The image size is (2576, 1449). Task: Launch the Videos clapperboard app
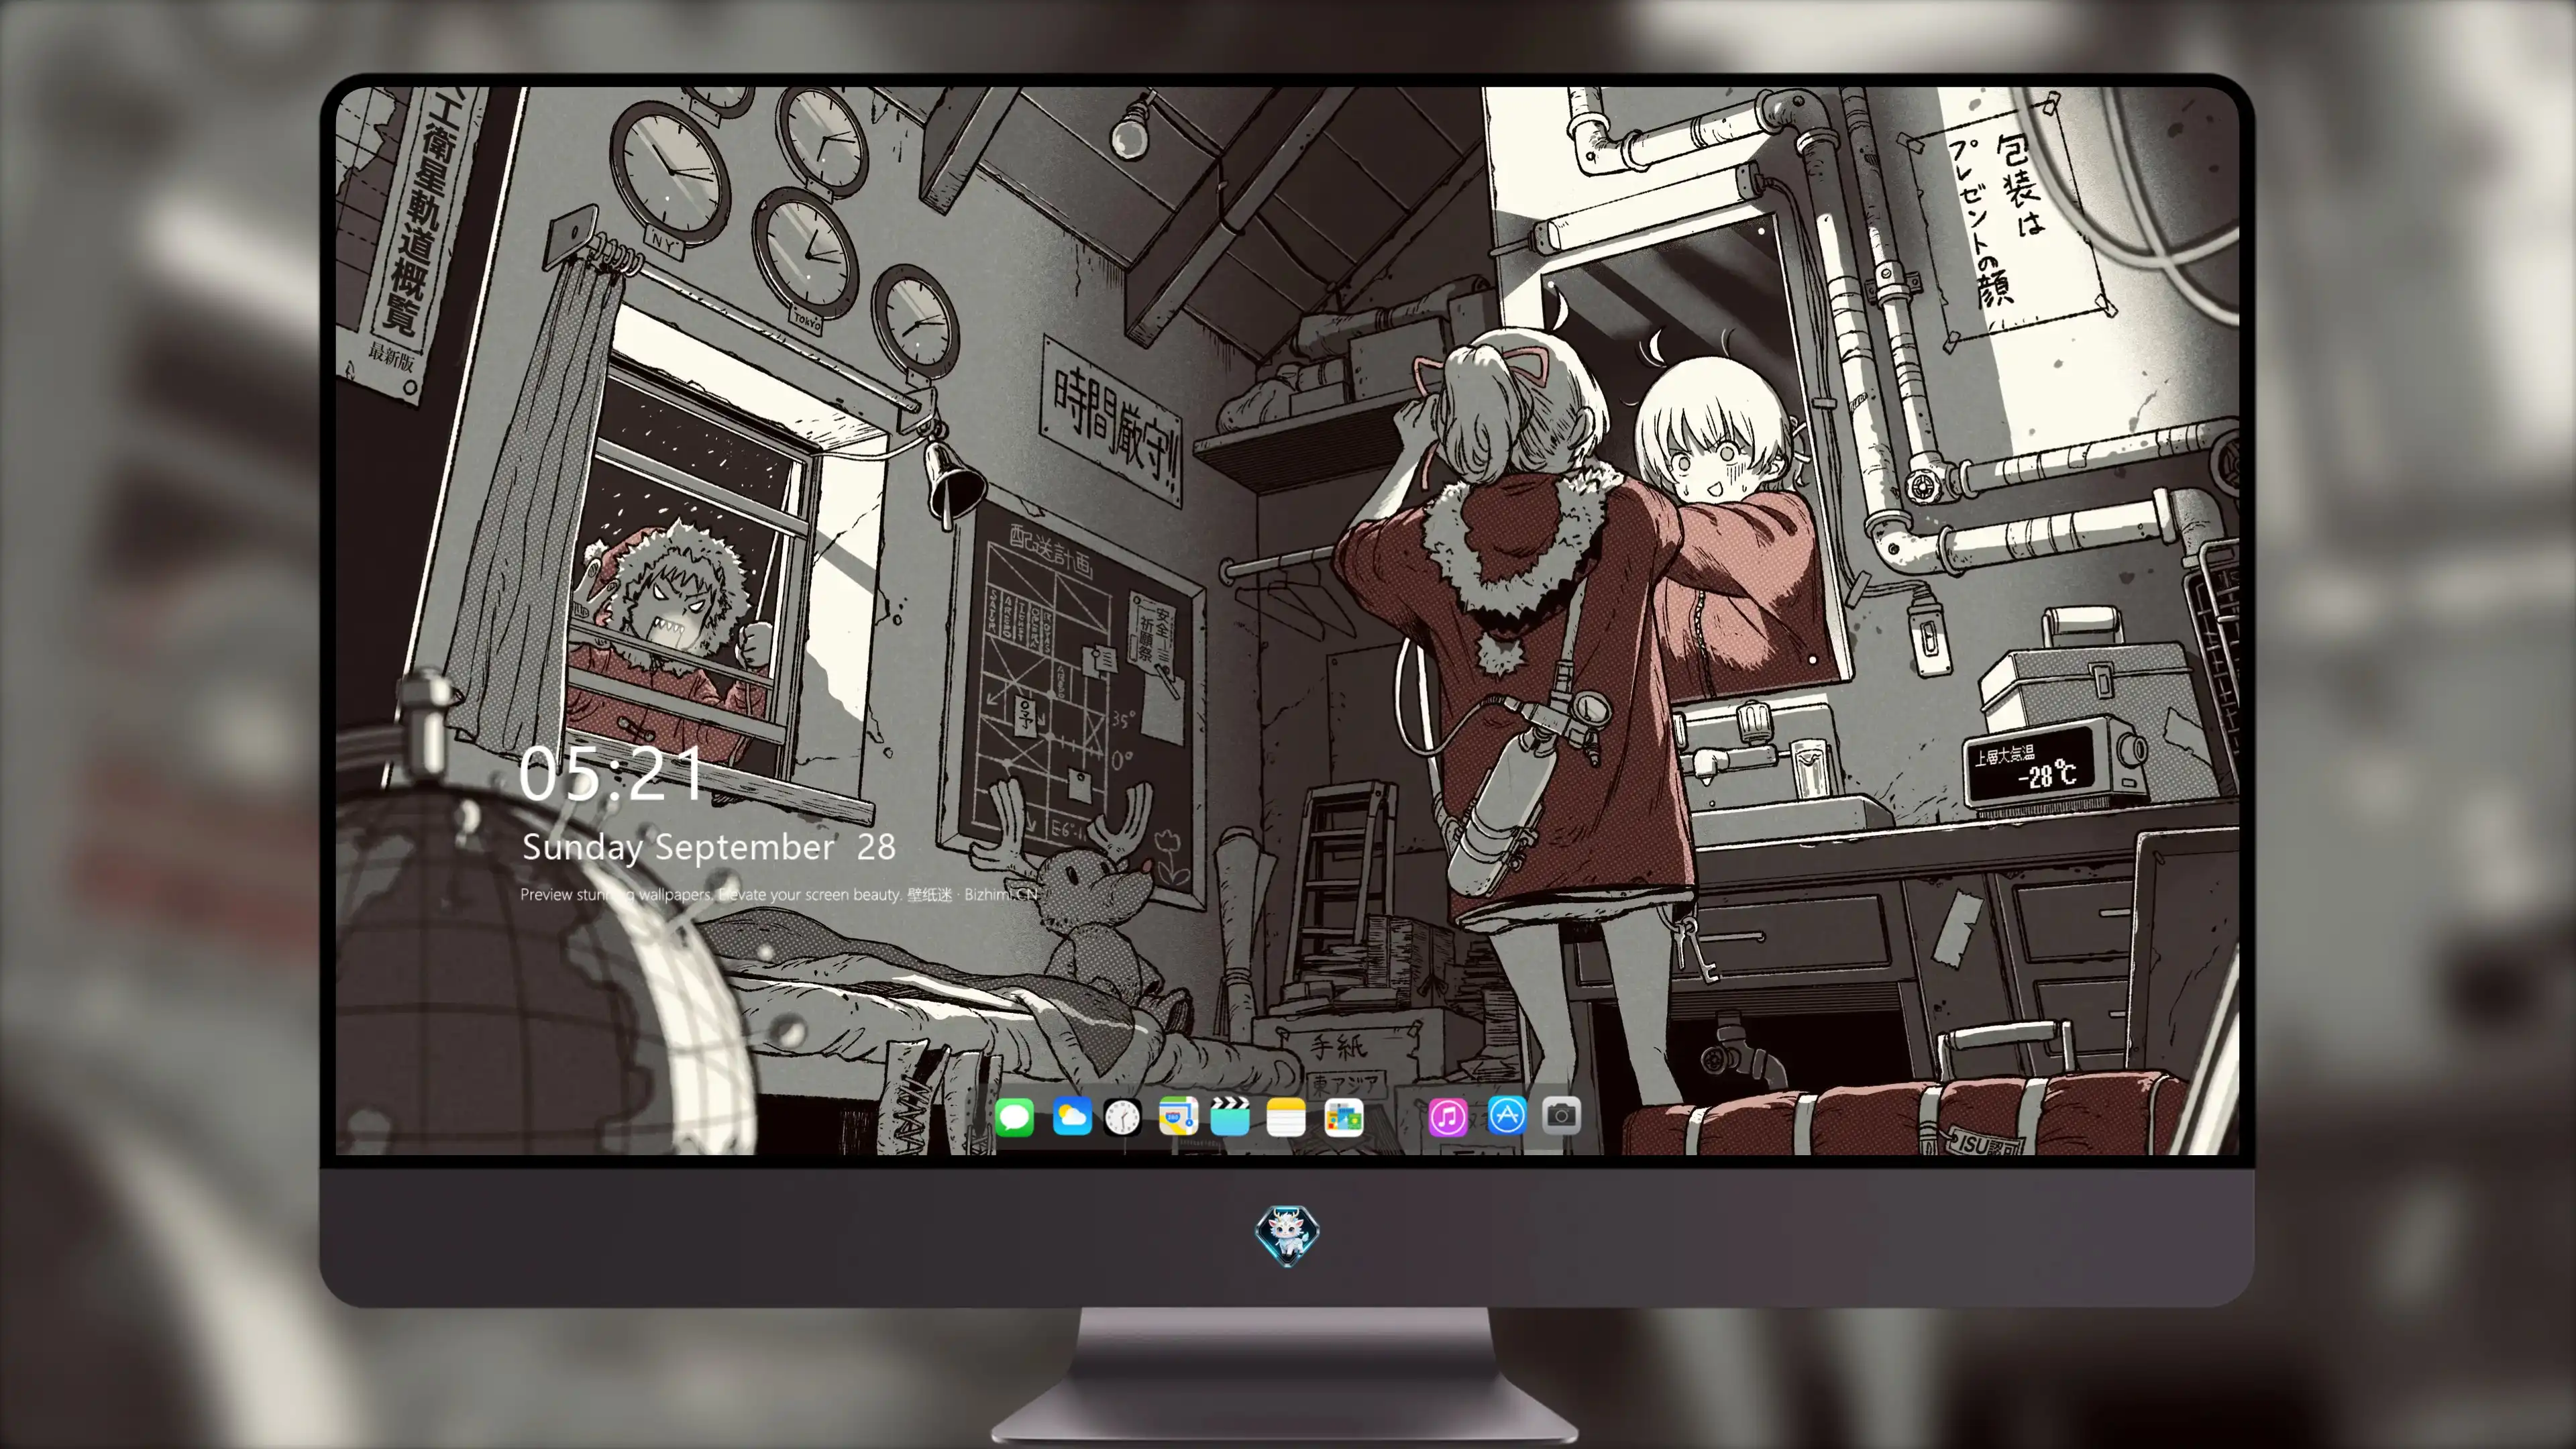(x=1230, y=1116)
